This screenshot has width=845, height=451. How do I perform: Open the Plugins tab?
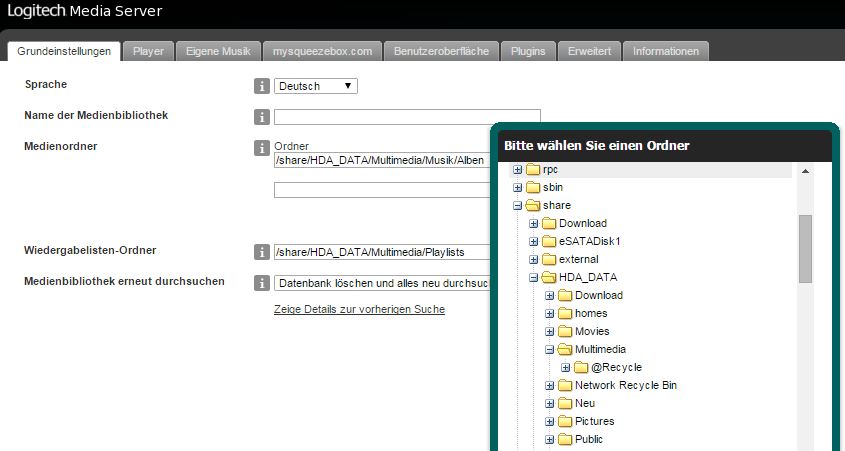point(528,51)
